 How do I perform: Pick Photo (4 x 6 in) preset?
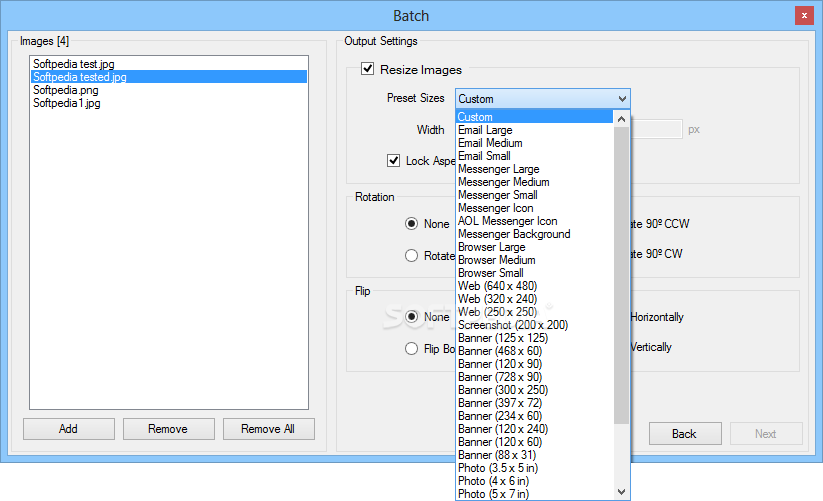point(534,481)
